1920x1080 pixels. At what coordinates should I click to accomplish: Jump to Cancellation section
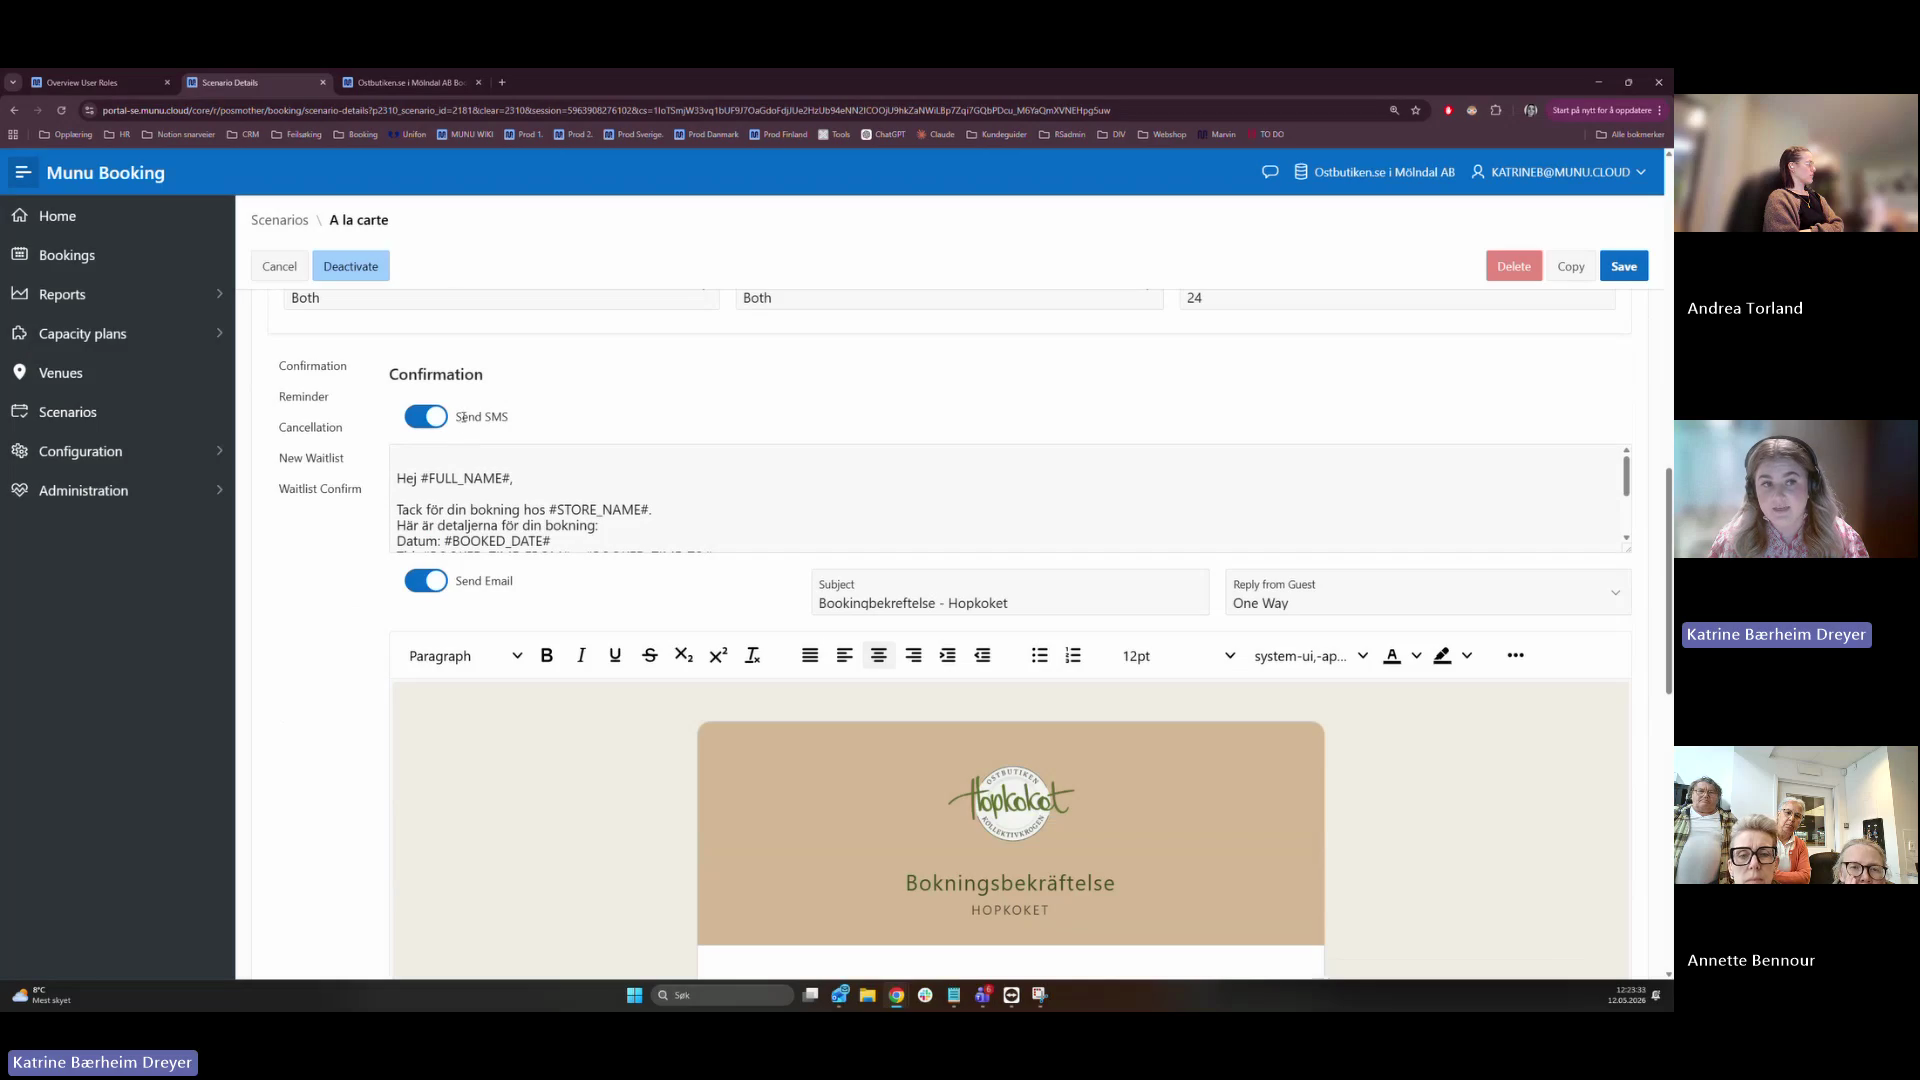(x=310, y=428)
